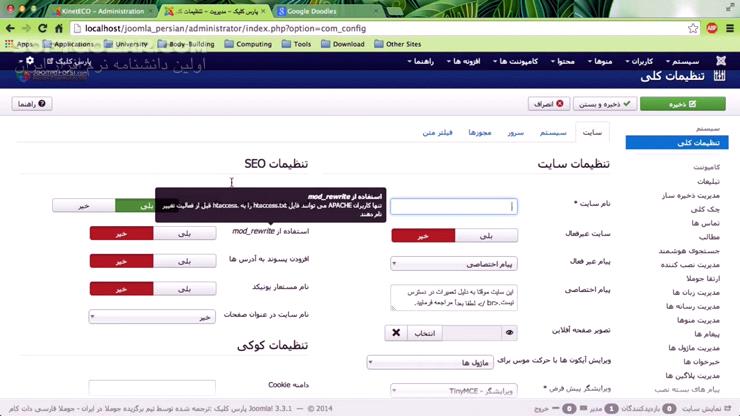Open the Chrome hamburger menu icon

tap(730, 28)
